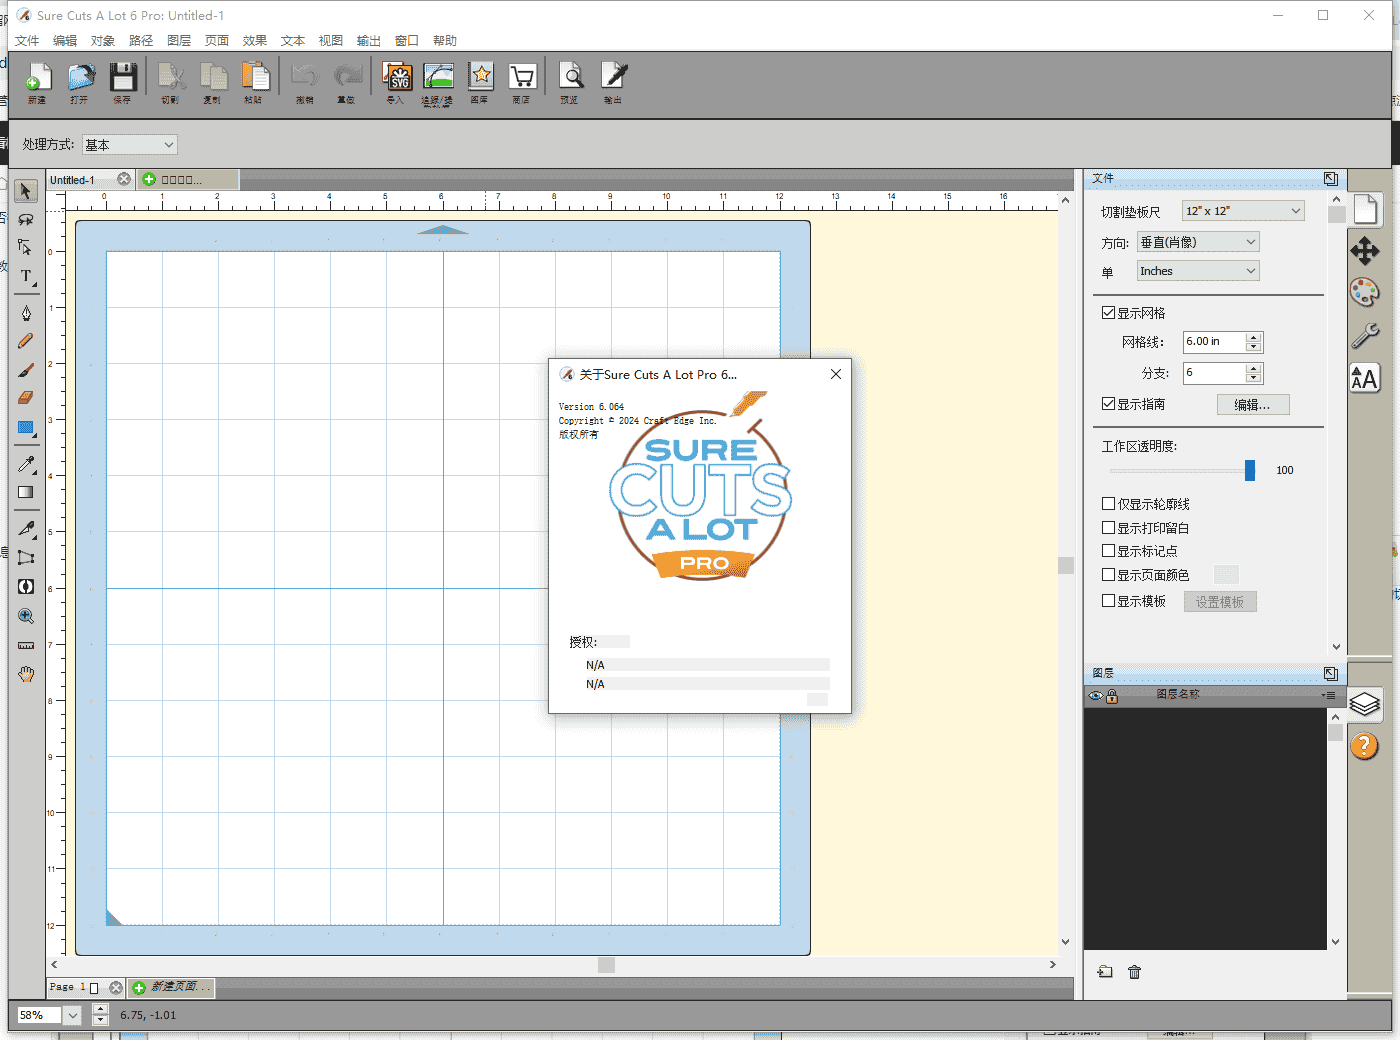Click the Paste (粘贴) clipboard icon
The height and width of the screenshot is (1040, 1400).
pos(255,78)
